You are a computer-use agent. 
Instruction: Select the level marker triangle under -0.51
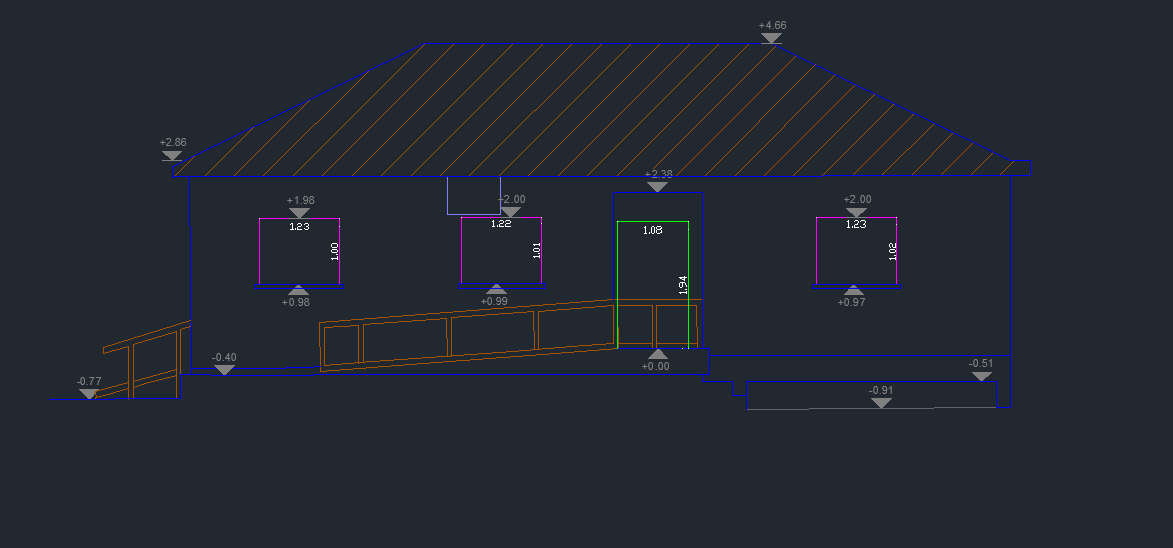[982, 377]
